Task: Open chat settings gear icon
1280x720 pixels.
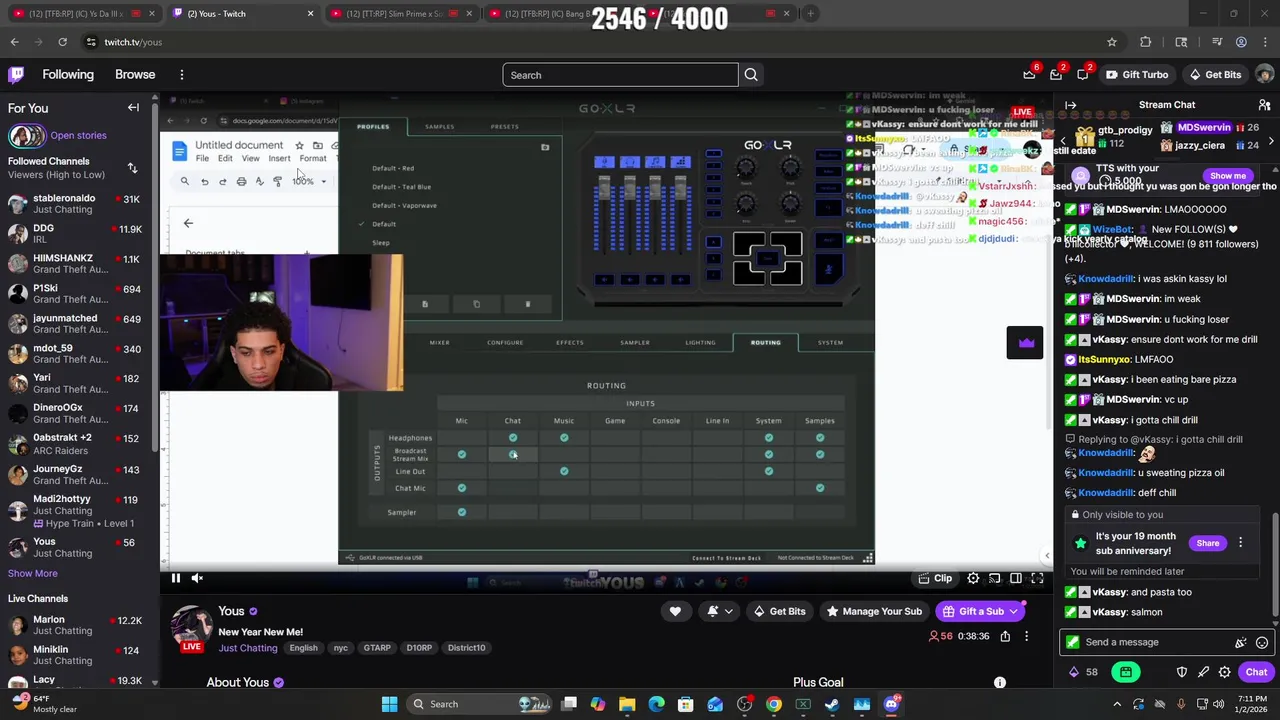Action: point(1224,672)
